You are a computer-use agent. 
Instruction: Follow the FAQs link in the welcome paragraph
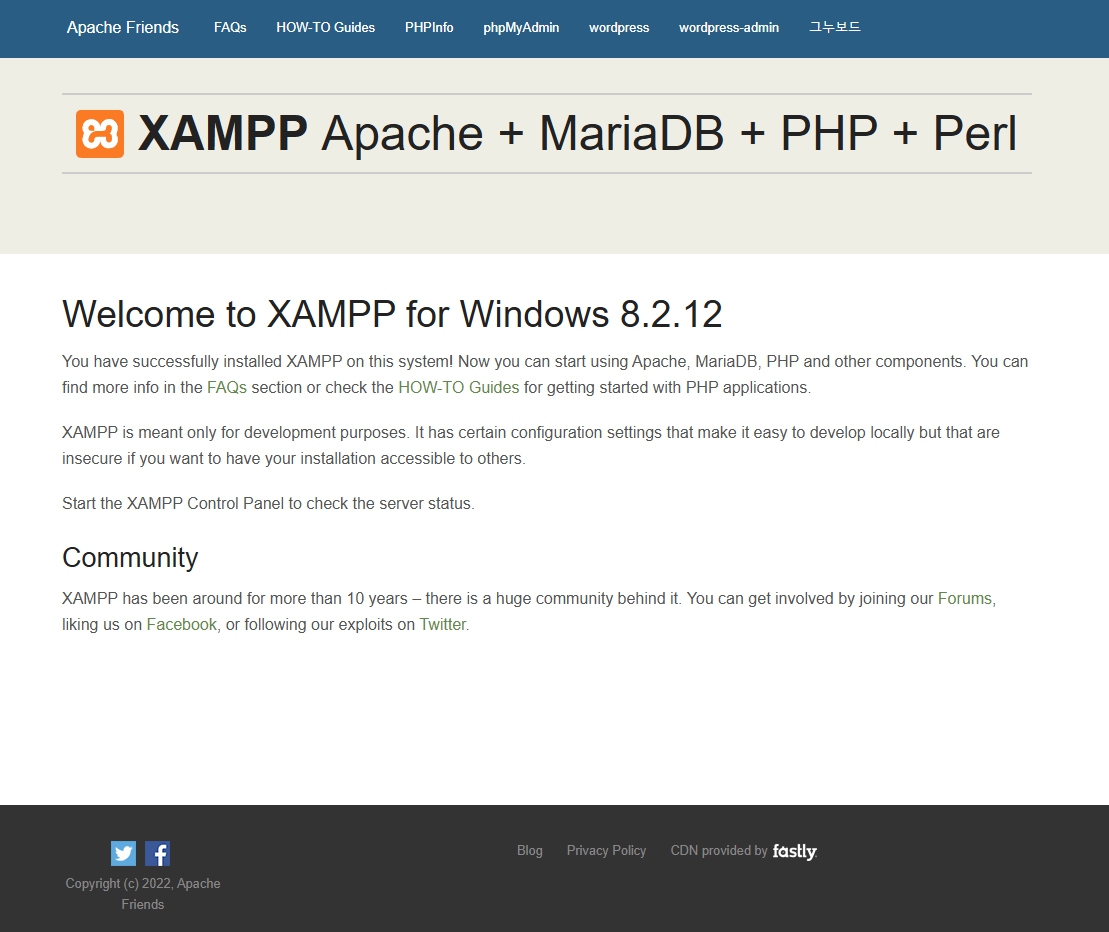[x=227, y=388]
